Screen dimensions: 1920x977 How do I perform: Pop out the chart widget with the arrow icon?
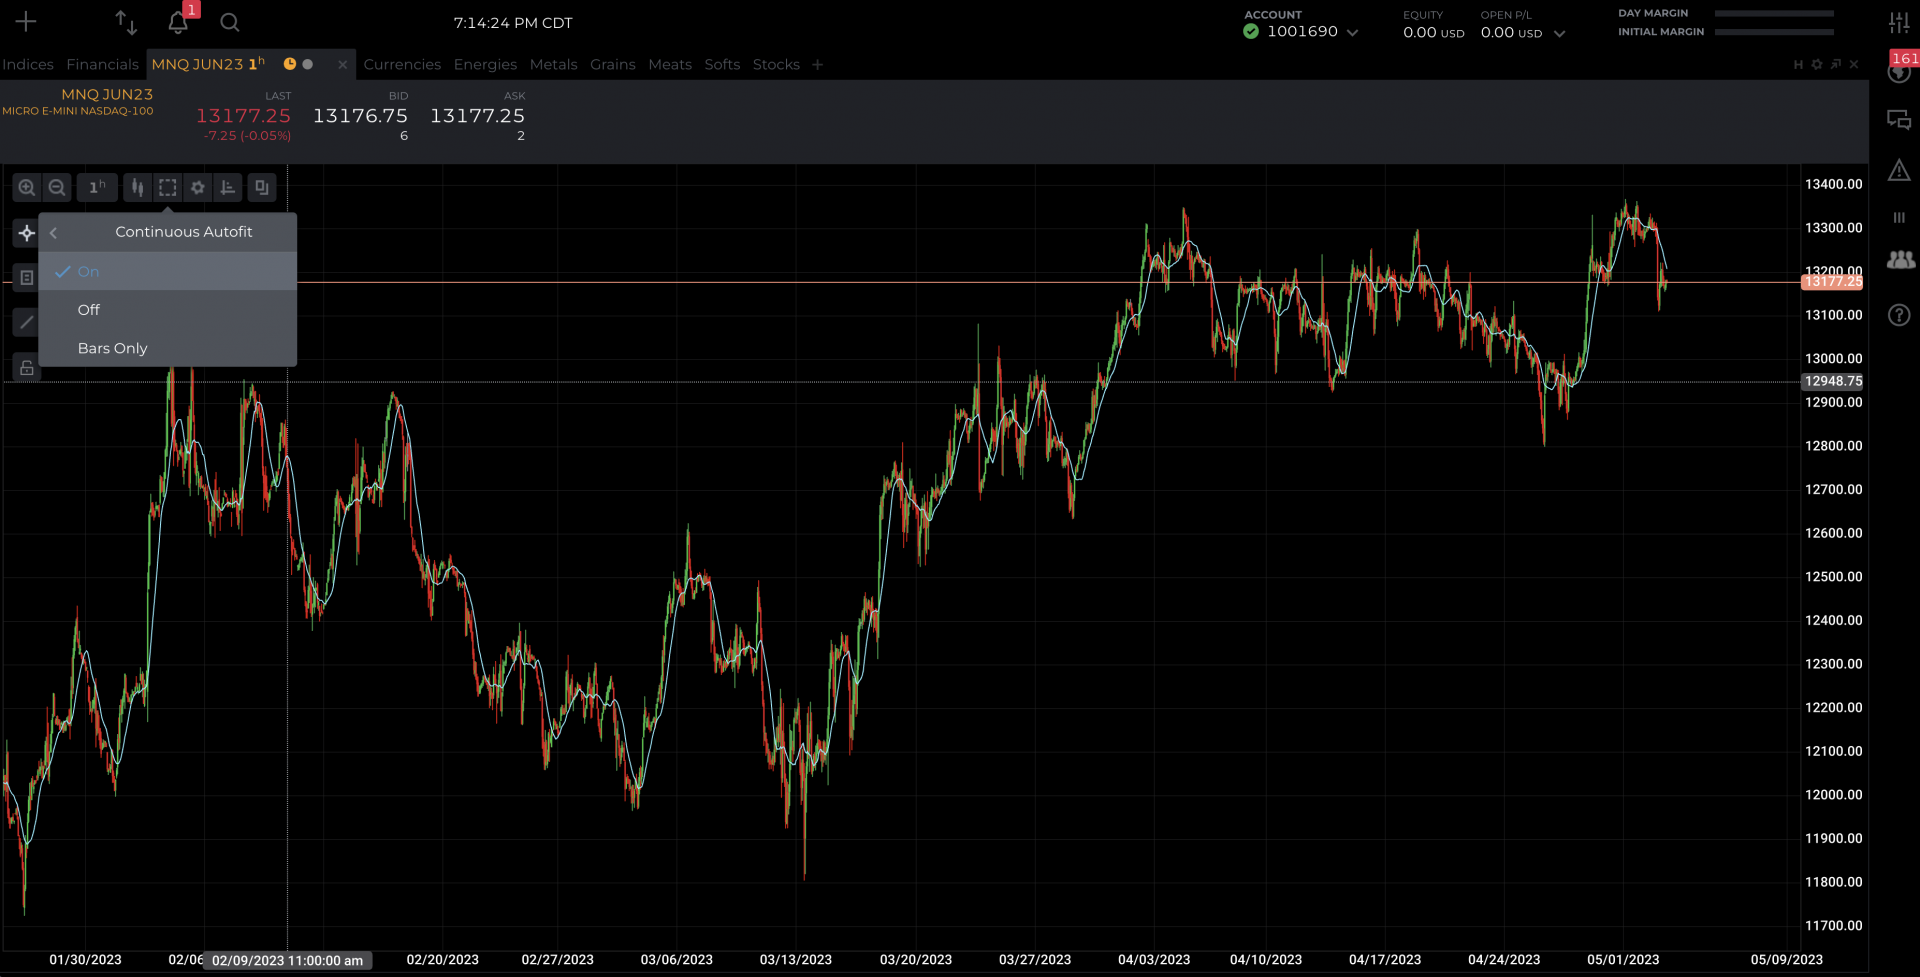click(x=1836, y=64)
